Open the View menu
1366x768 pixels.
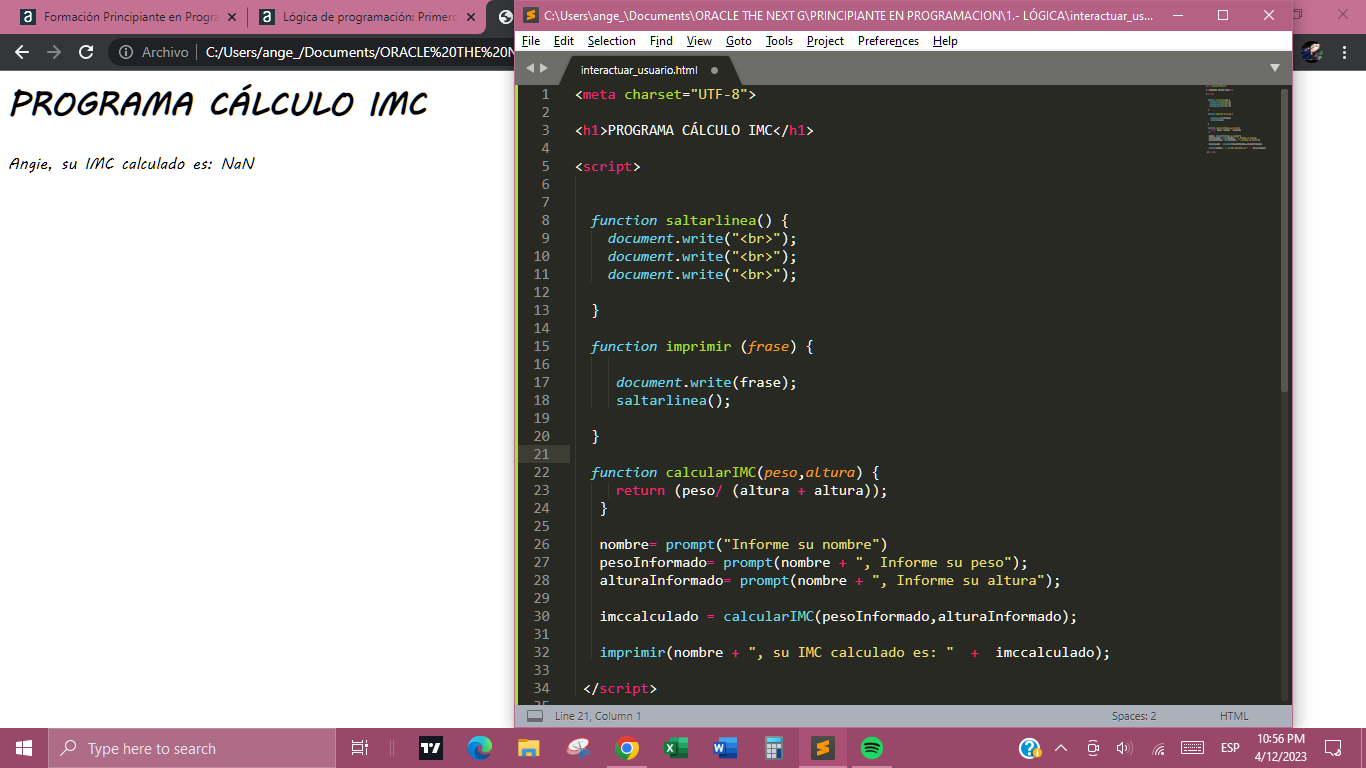[x=699, y=41]
